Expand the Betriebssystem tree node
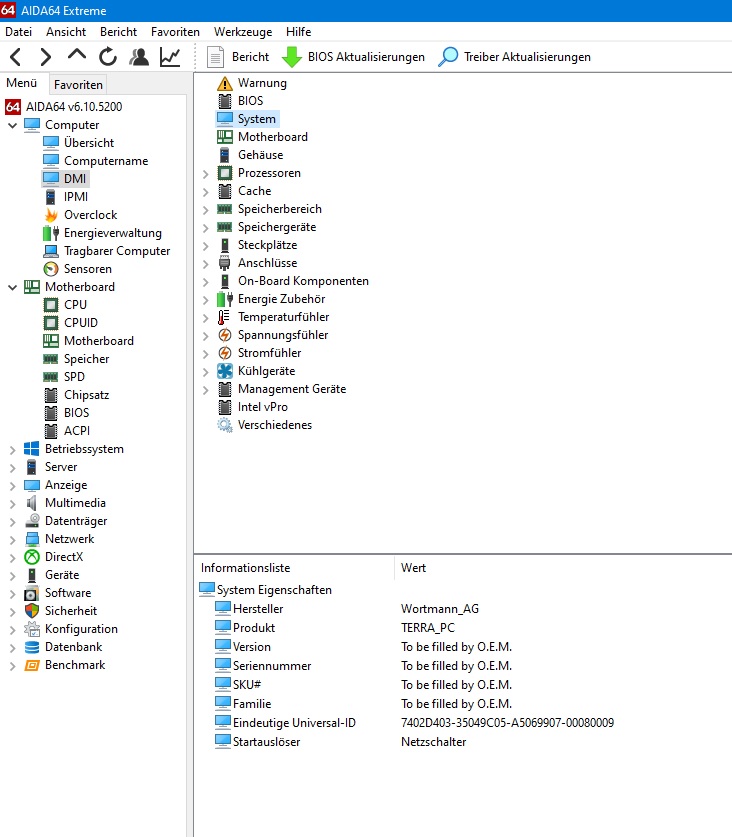 [x=13, y=450]
